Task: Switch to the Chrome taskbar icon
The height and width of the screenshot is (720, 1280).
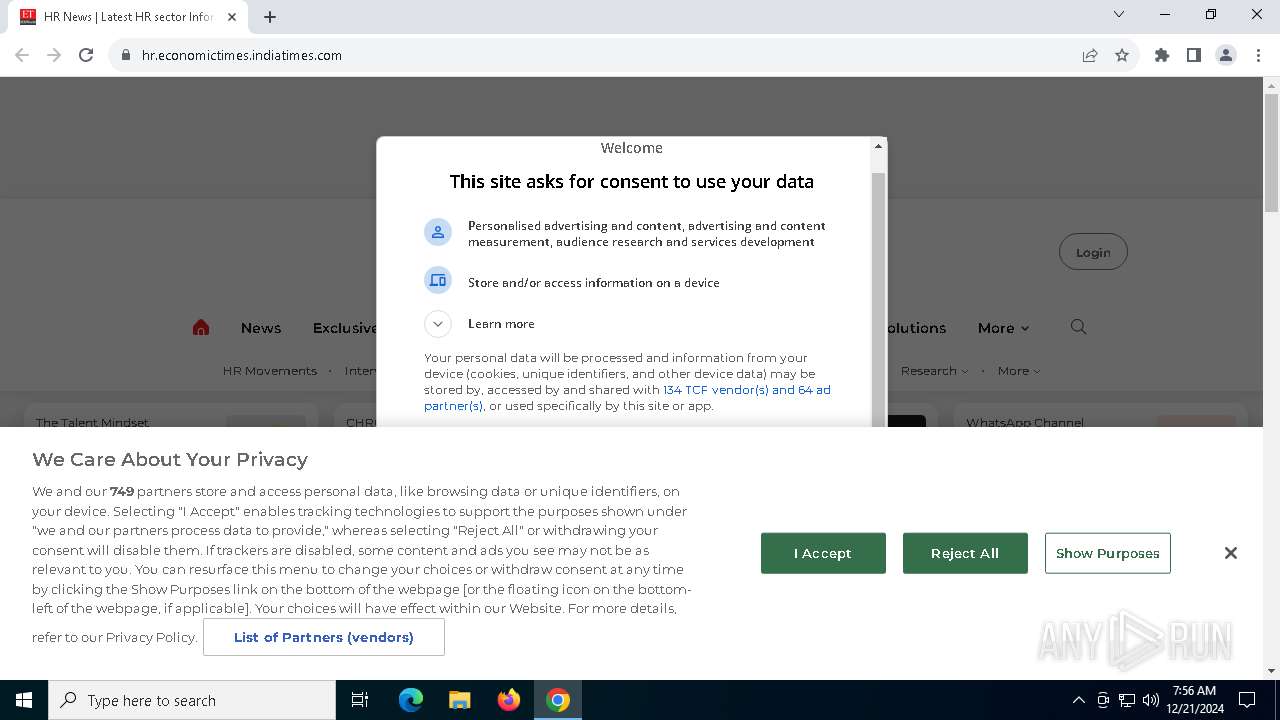Action: [558, 700]
